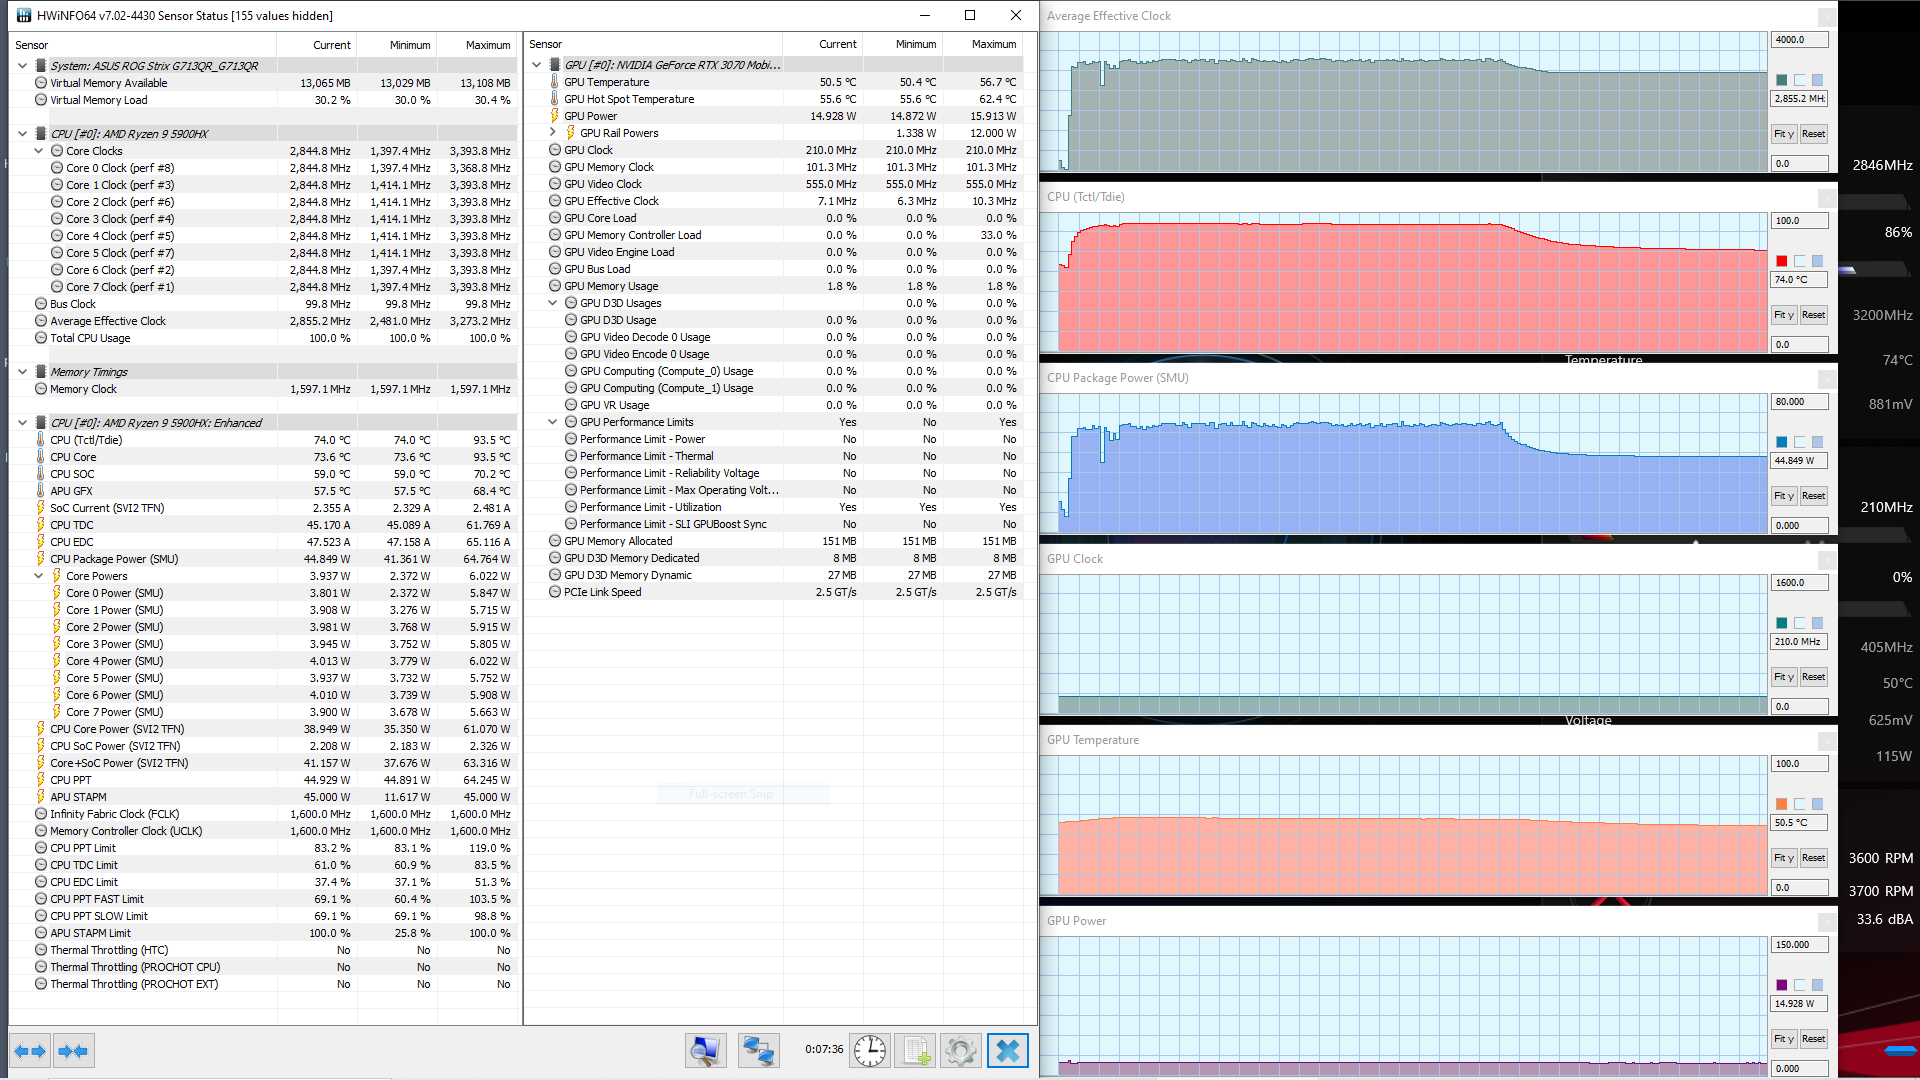Click the expand columns left-right arrows icon
The height and width of the screenshot is (1080, 1920).
(x=30, y=1051)
